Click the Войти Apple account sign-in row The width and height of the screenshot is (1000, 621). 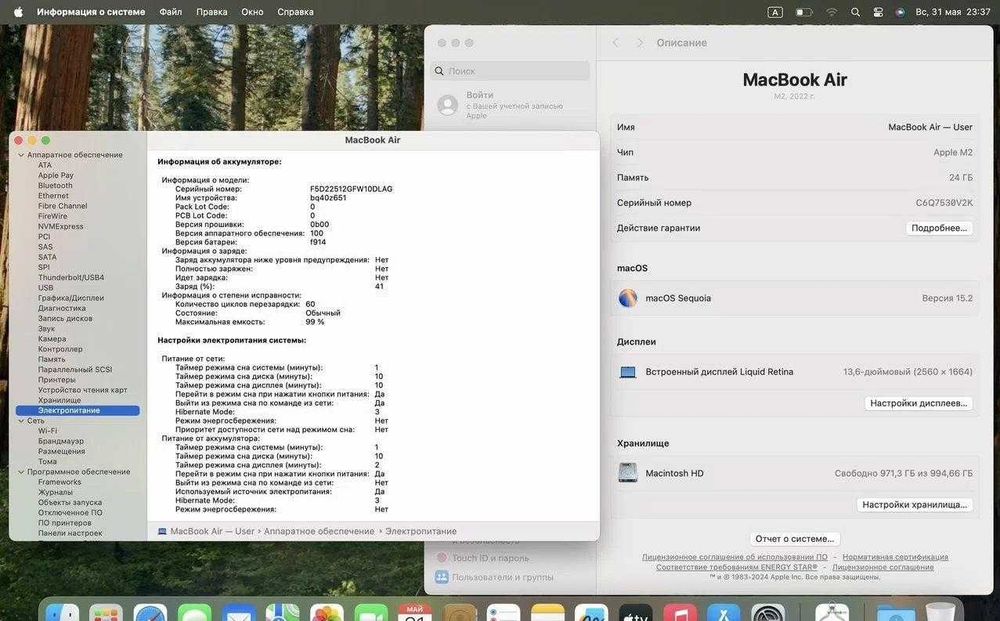tap(510, 105)
